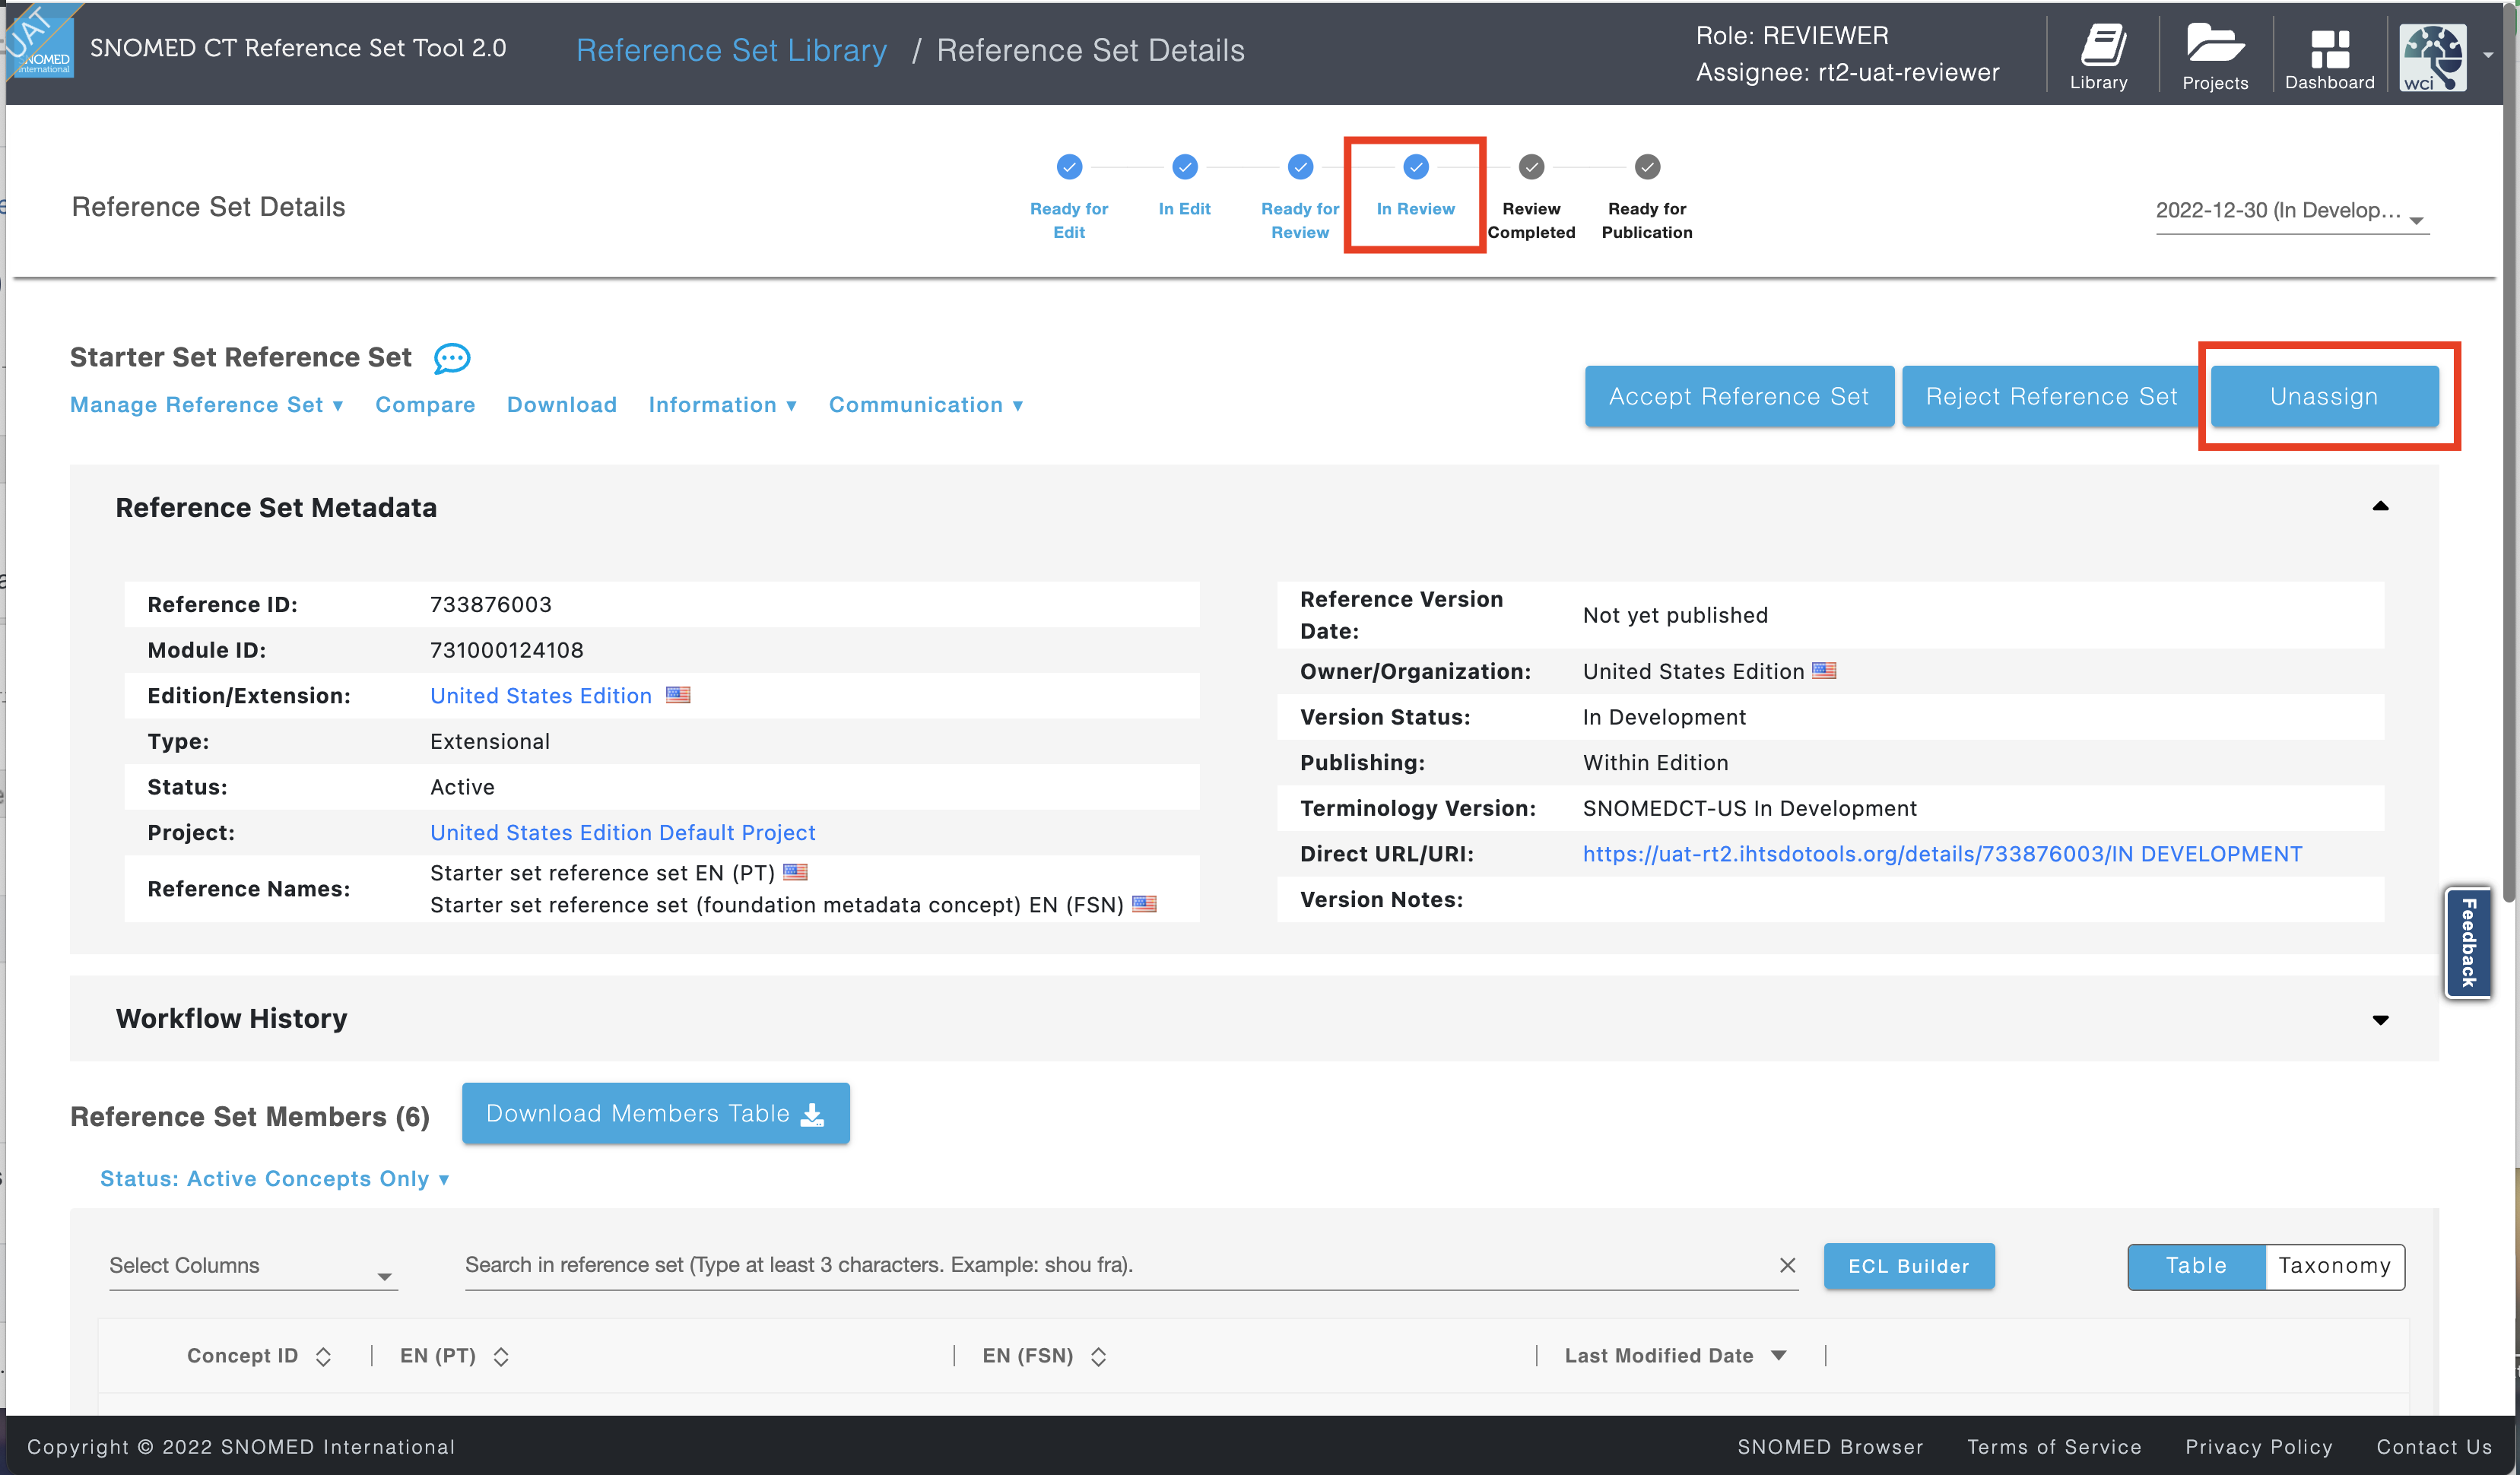
Task: Click the Unassign button
Action: point(2324,397)
